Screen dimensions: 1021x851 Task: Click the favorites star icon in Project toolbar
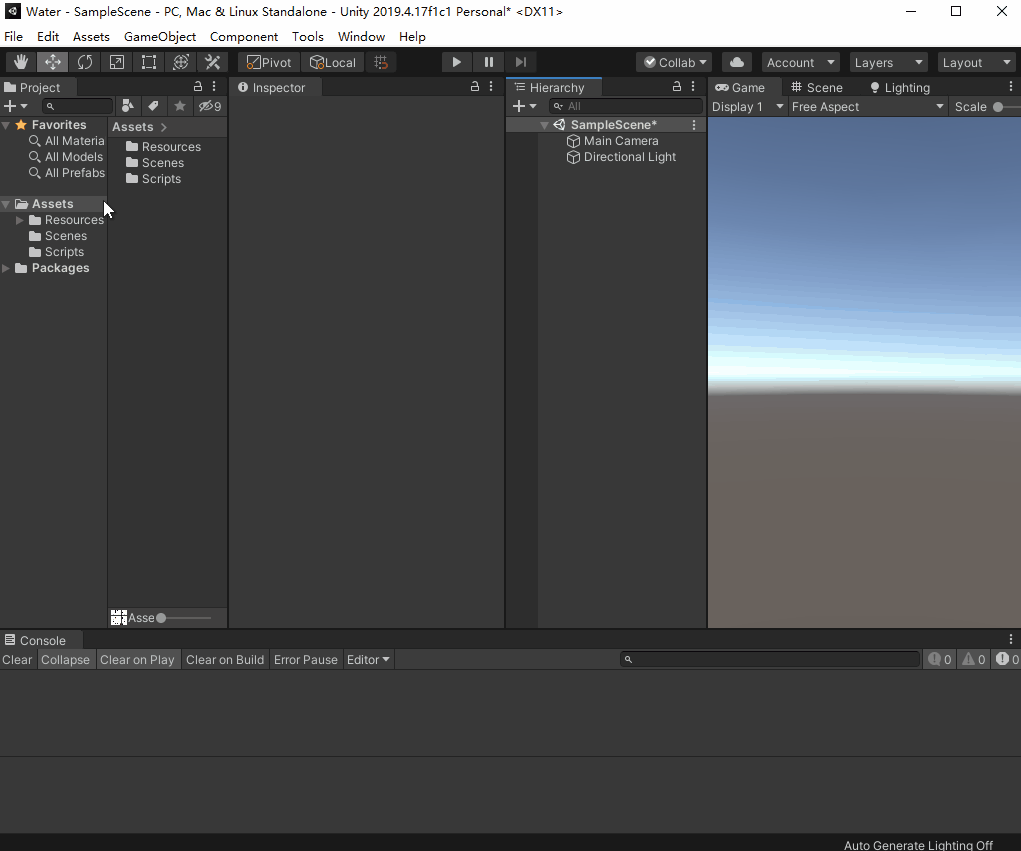pyautogui.click(x=180, y=105)
